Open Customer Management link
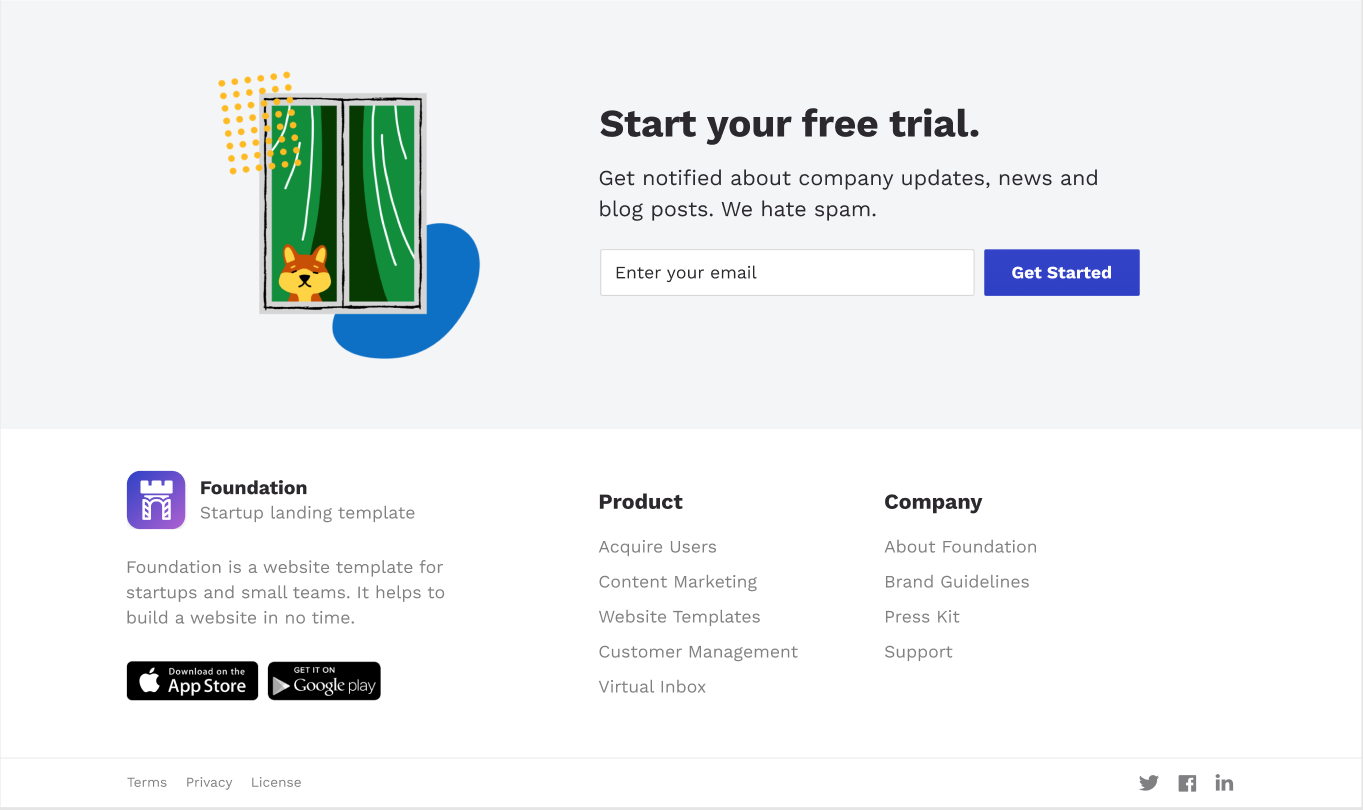This screenshot has width=1363, height=810. 698,652
